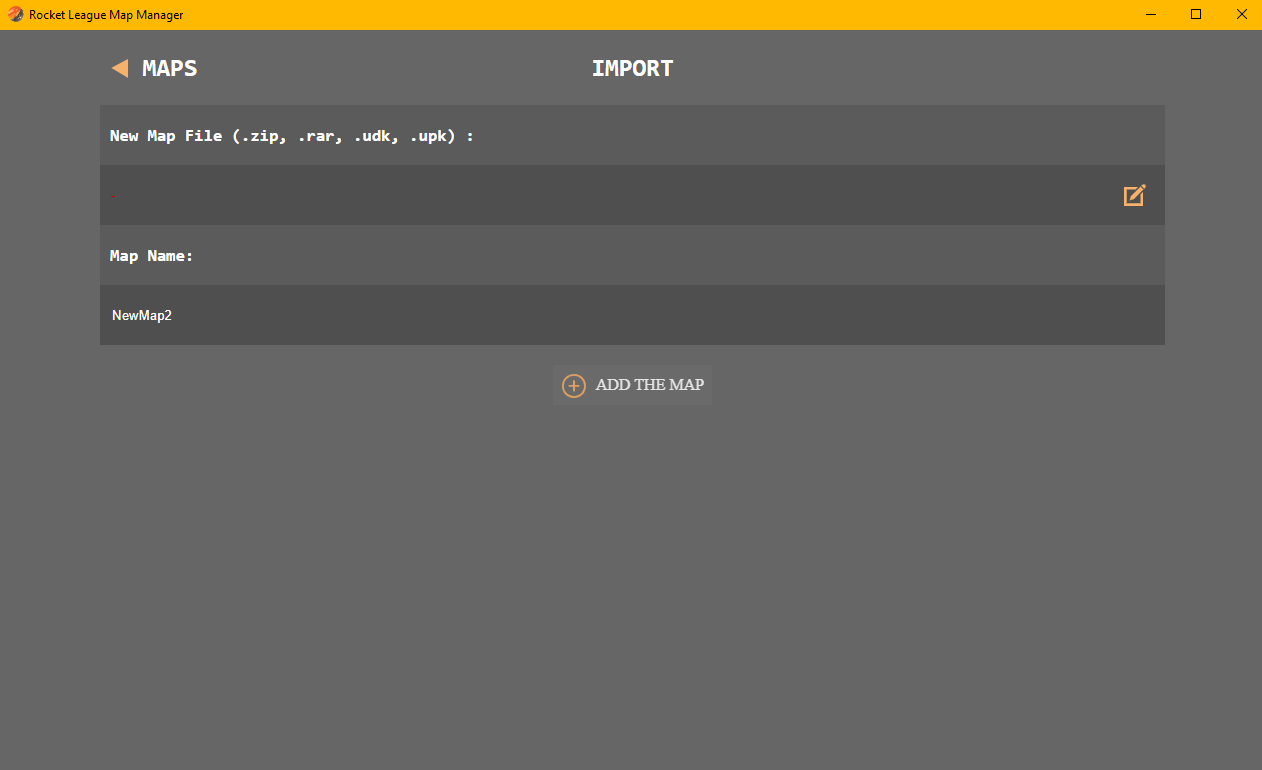Click the 'New Map File (.zip, .rar, .udk, .upk) :' label
1262x770 pixels.
(x=292, y=135)
